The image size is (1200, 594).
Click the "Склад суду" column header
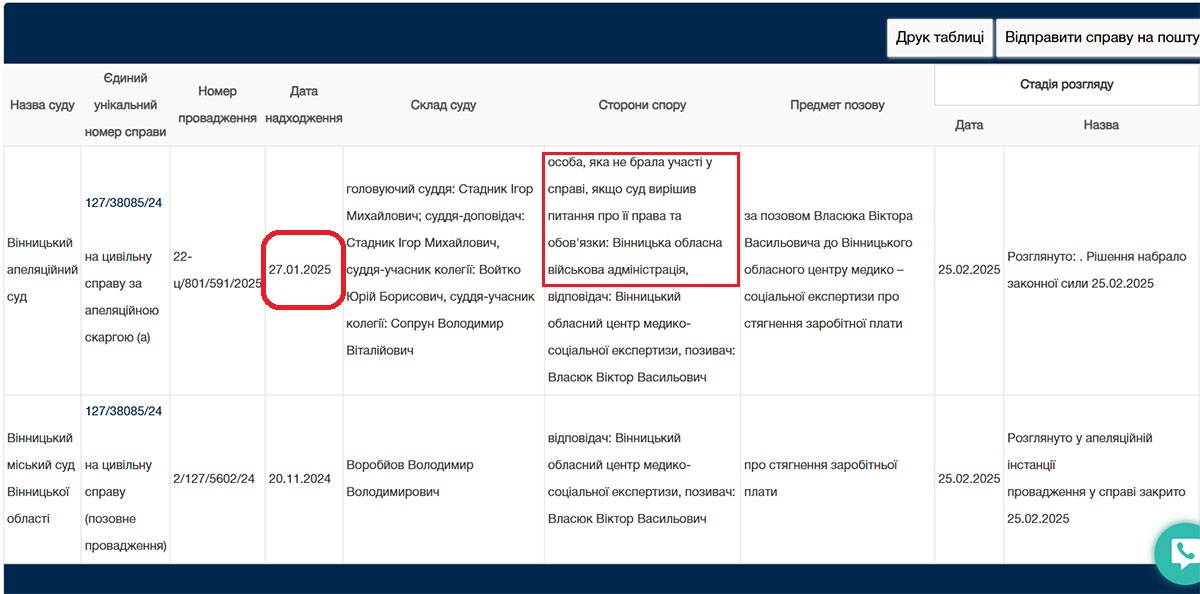click(x=442, y=103)
